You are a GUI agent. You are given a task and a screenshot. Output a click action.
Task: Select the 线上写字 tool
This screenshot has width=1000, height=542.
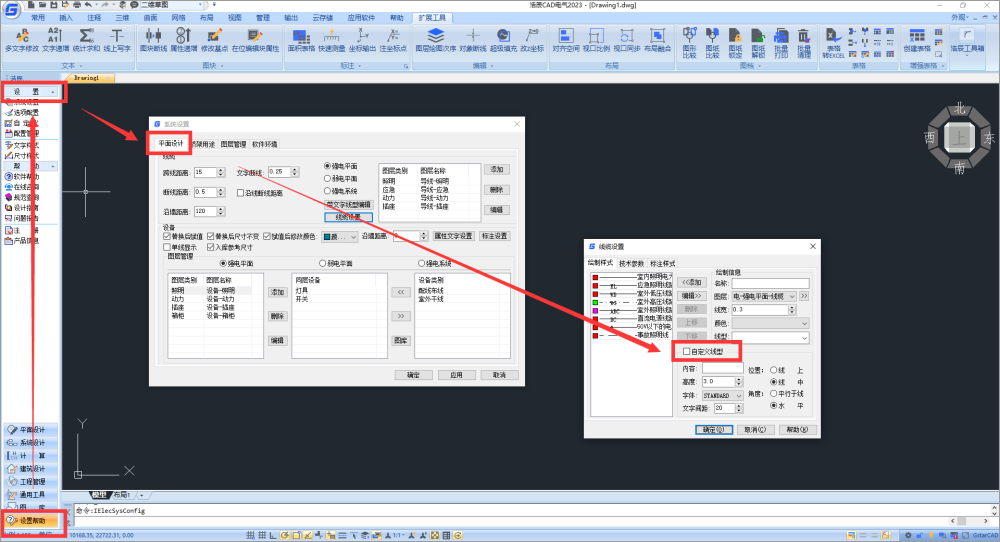pos(117,40)
